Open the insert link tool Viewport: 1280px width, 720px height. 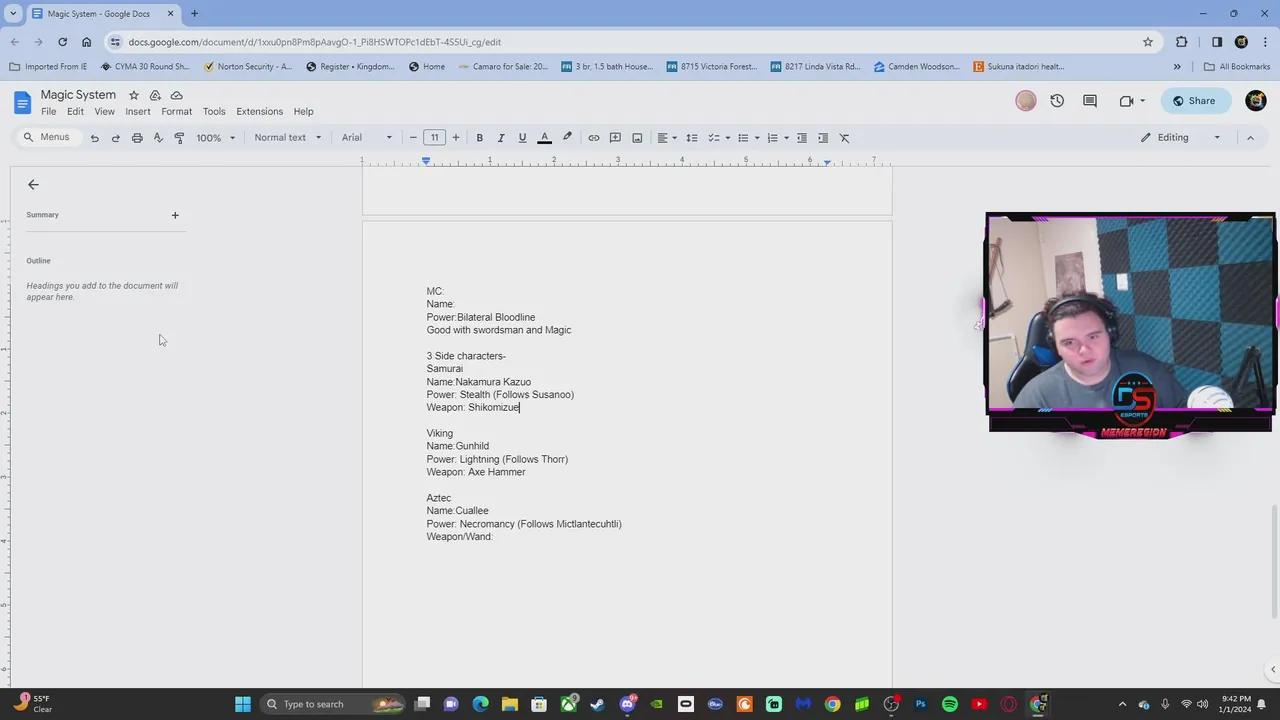(x=592, y=137)
